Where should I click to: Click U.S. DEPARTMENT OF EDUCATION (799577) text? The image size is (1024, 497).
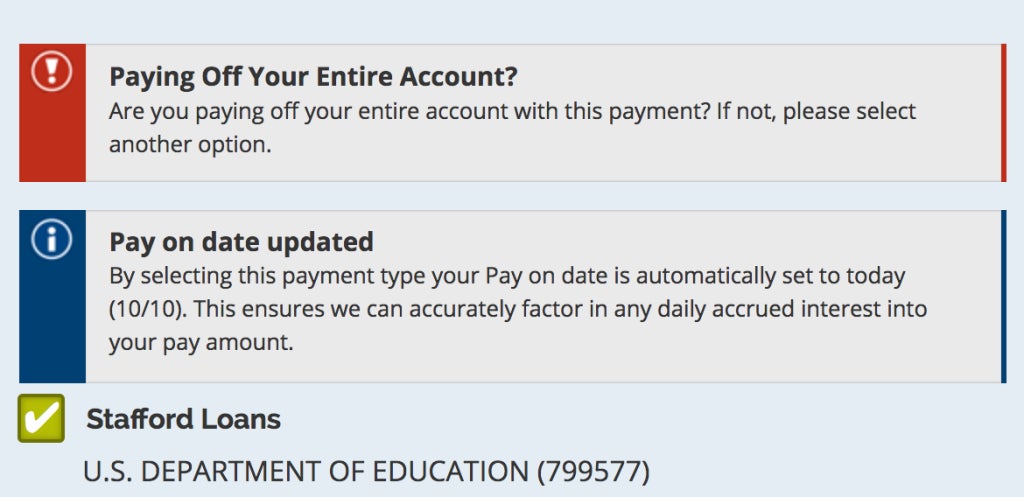[x=366, y=472]
